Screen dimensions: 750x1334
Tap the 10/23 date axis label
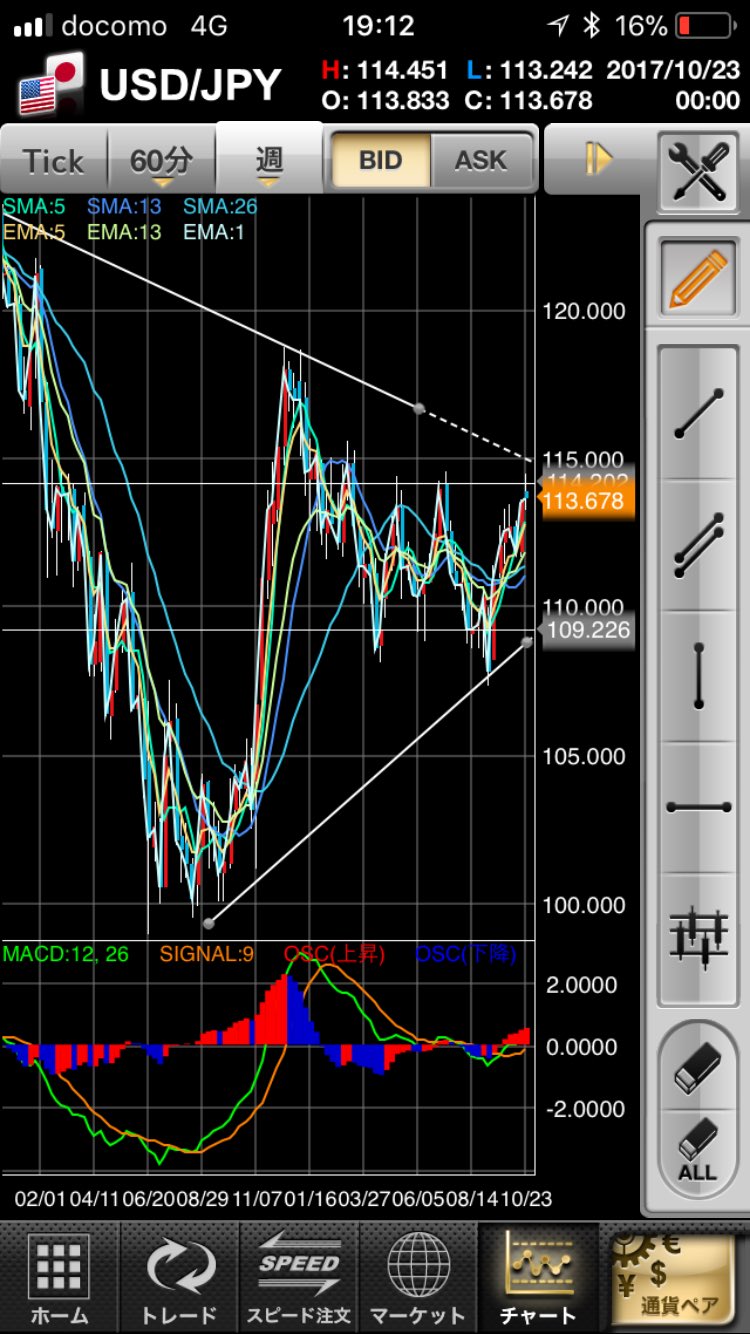tap(525, 1198)
